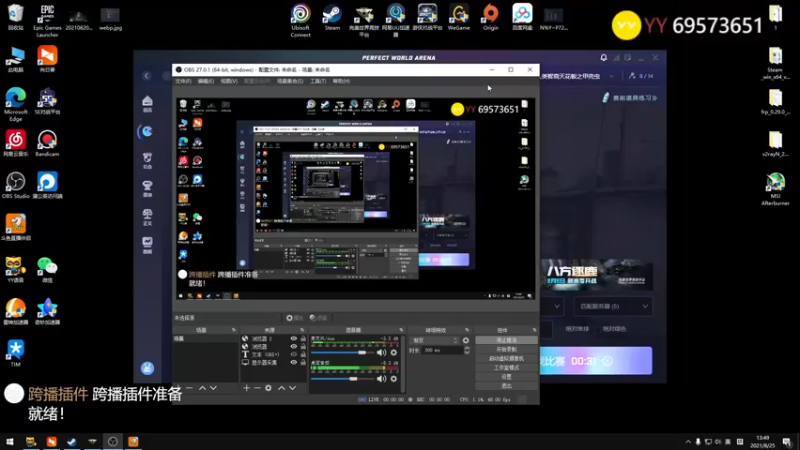Image resolution: width=800 pixels, height=450 pixels.
Task: Toggle lock on 浏览器 2 source
Action: click(303, 339)
